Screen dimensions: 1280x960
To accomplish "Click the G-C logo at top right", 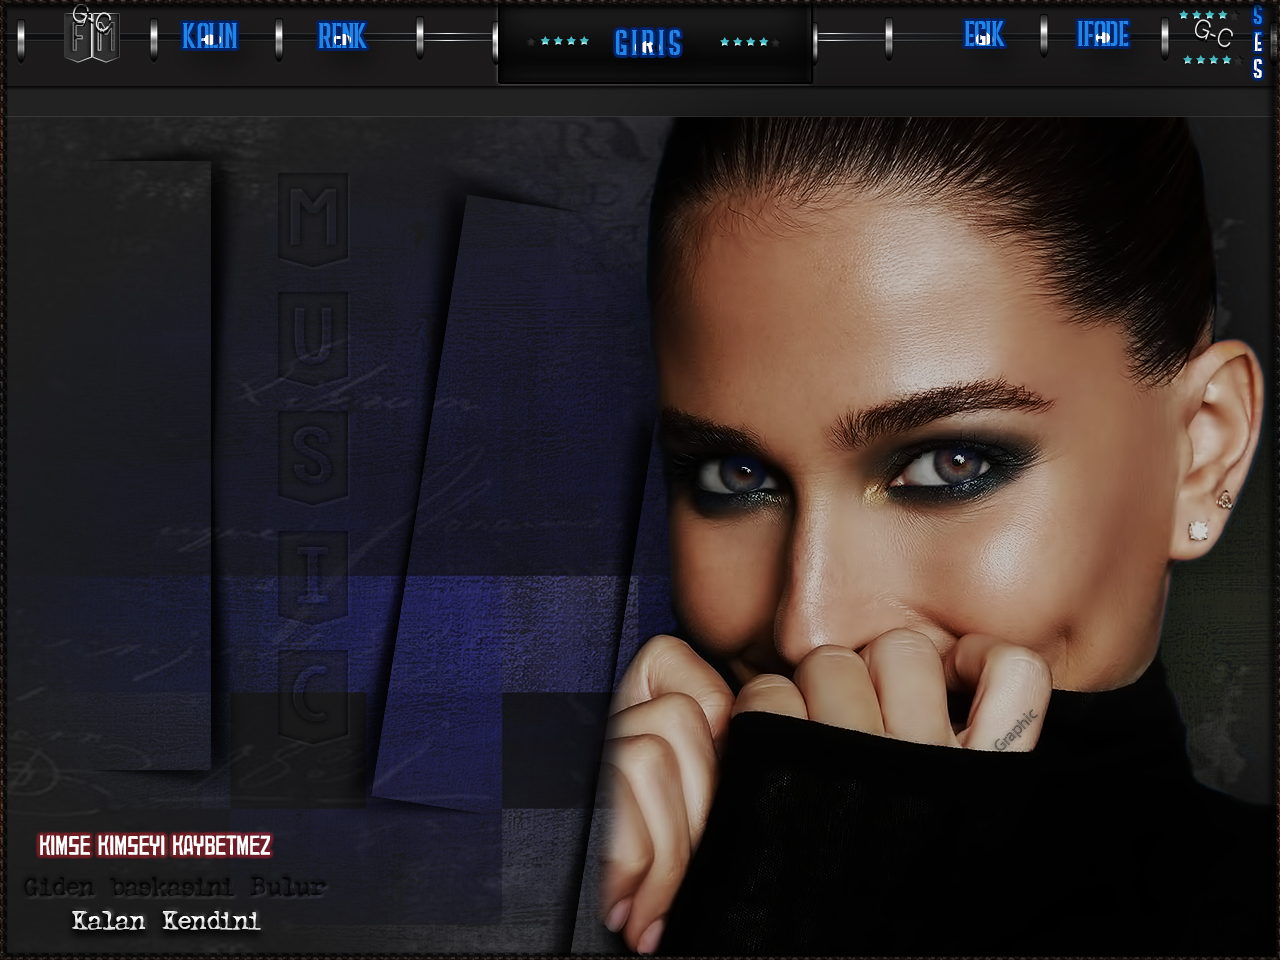I will (1211, 36).
